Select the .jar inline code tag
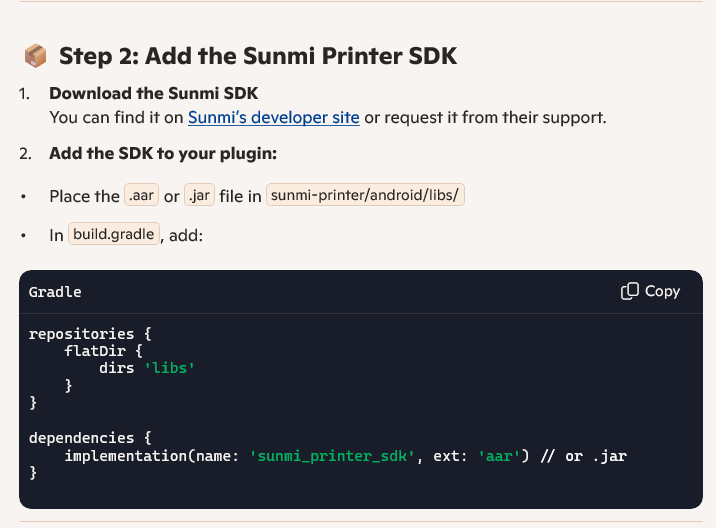Screen dimensions: 716x528 [x=200, y=195]
